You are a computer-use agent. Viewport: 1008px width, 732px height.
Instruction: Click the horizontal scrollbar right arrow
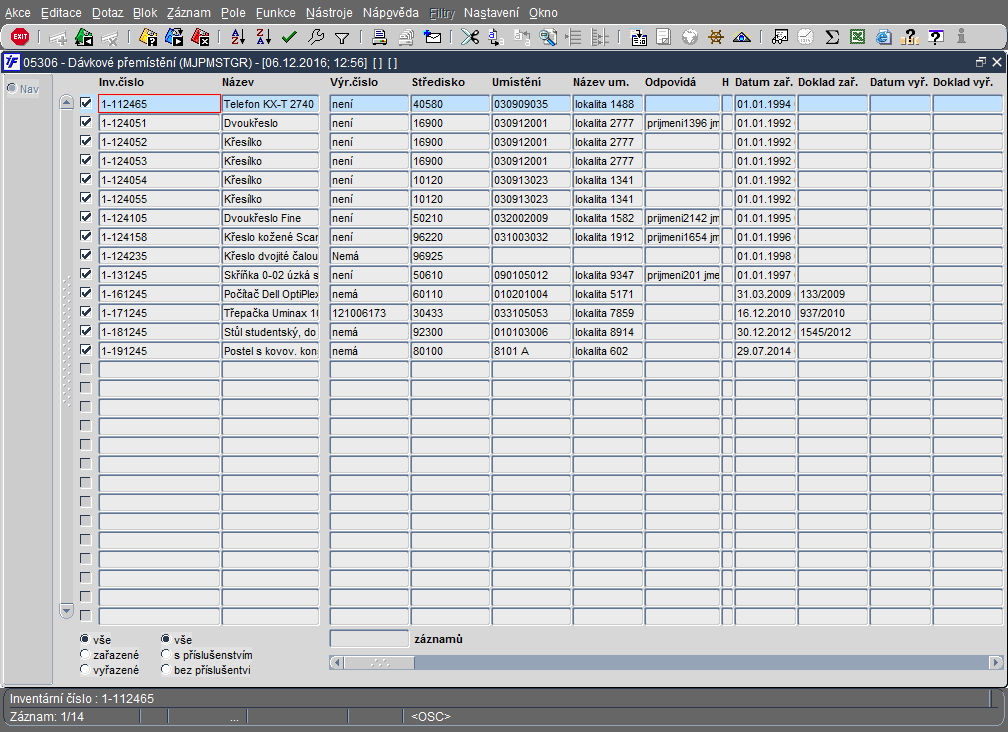point(995,662)
